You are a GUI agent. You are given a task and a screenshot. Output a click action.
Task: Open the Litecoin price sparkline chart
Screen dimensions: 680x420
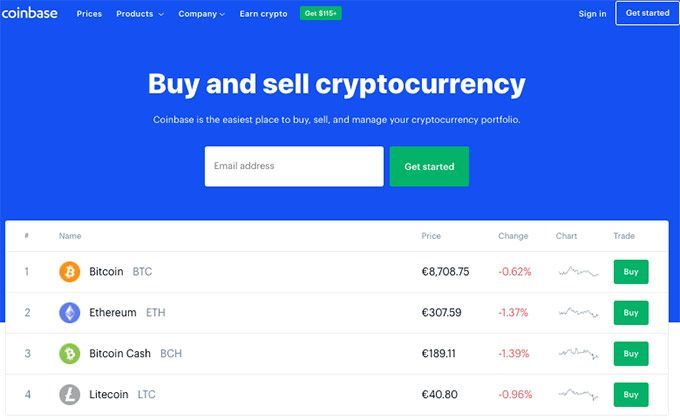point(579,394)
